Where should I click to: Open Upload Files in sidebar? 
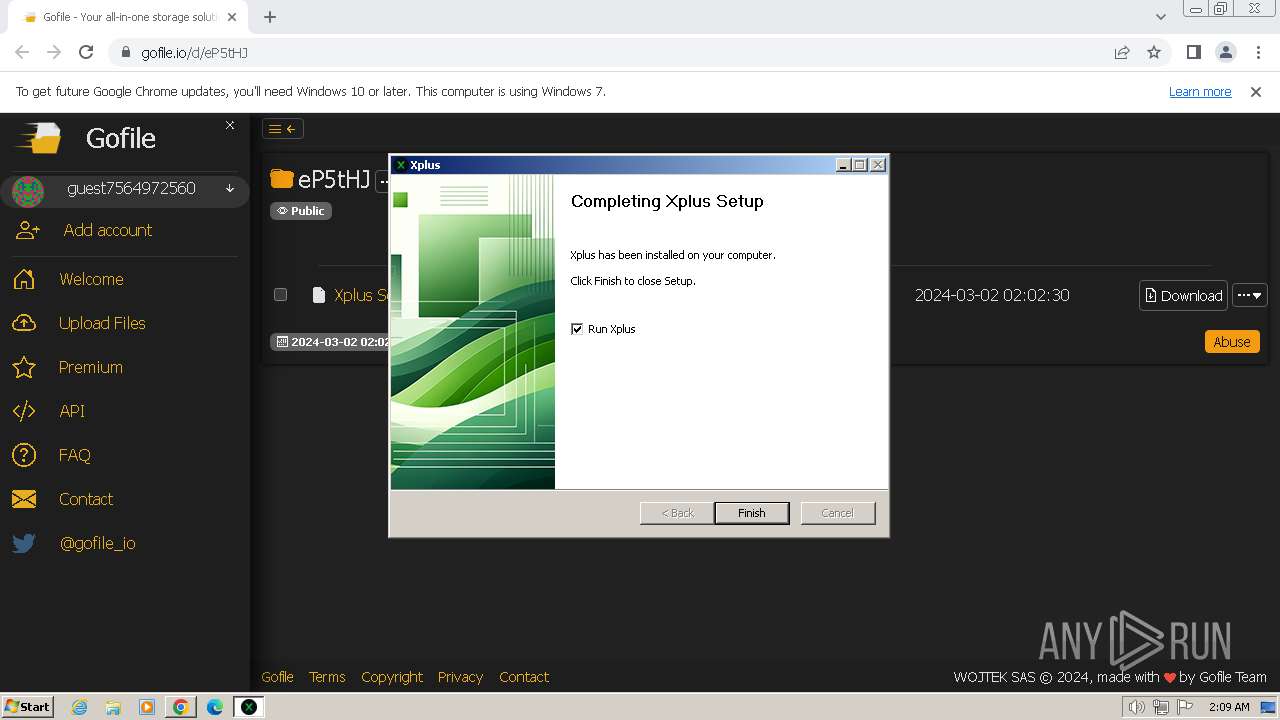(x=102, y=323)
